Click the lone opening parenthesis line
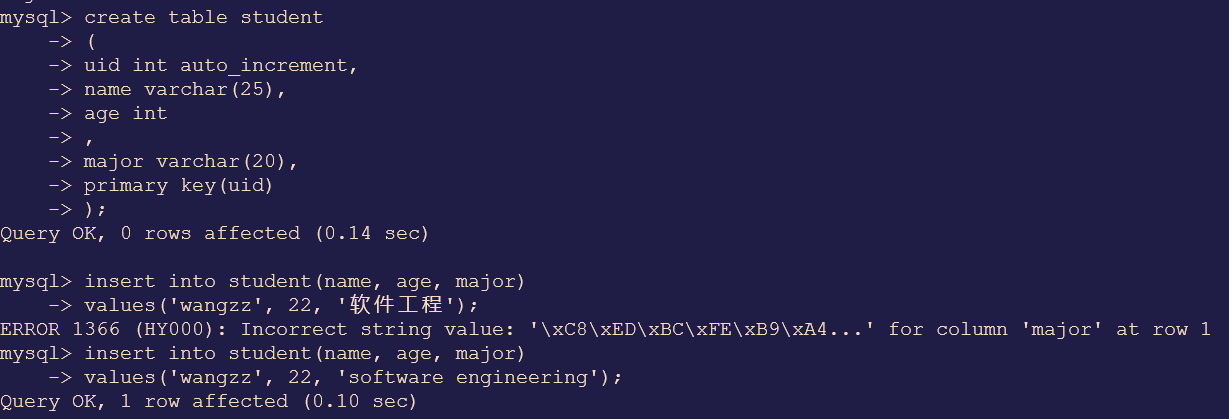Image resolution: width=1229 pixels, height=419 pixels. [x=90, y=42]
